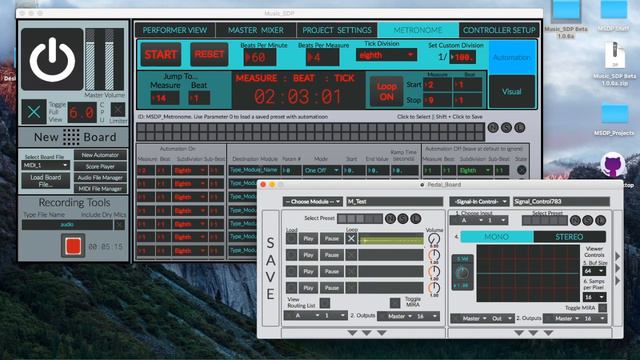Switch to the CONTROLLER SETUP tab
Image resolution: width=640 pixels, height=360 pixels.
pyautogui.click(x=499, y=30)
